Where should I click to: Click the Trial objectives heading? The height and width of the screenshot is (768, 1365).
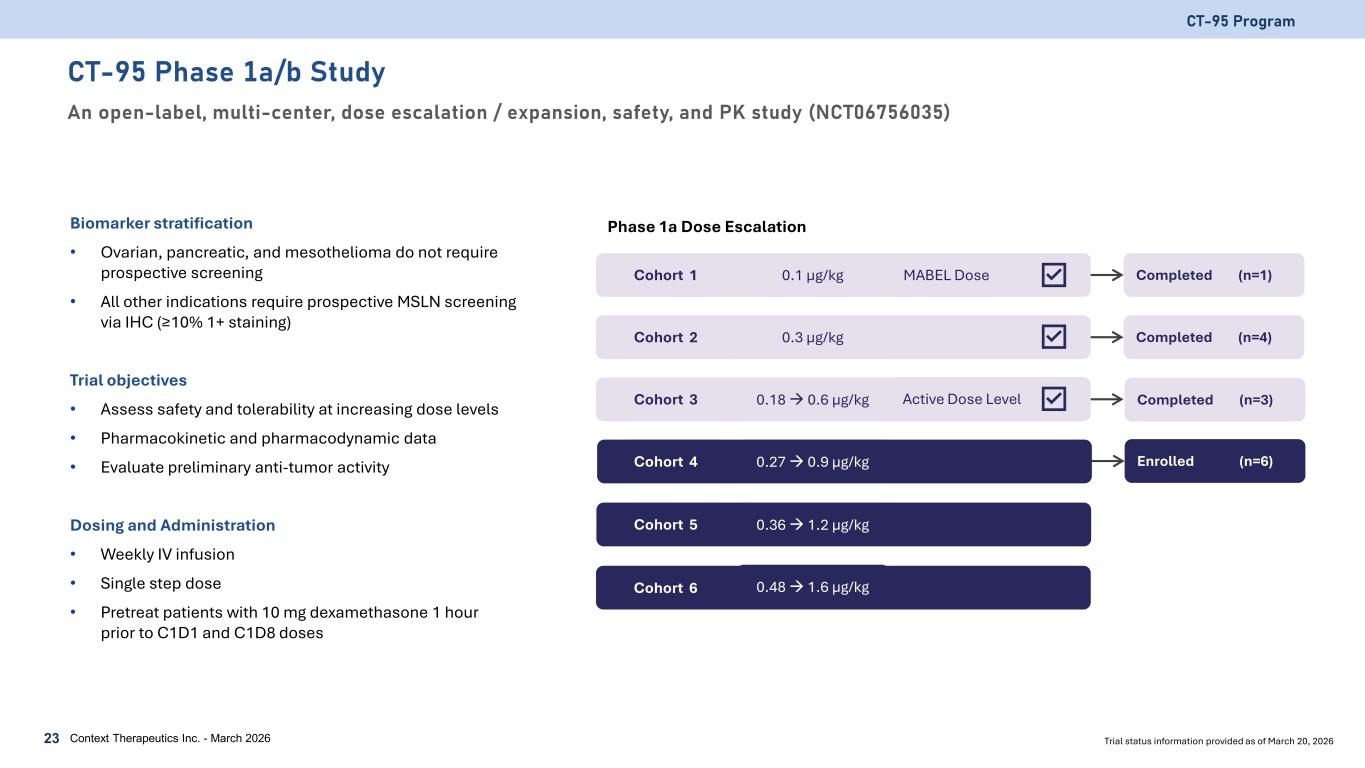[128, 381]
